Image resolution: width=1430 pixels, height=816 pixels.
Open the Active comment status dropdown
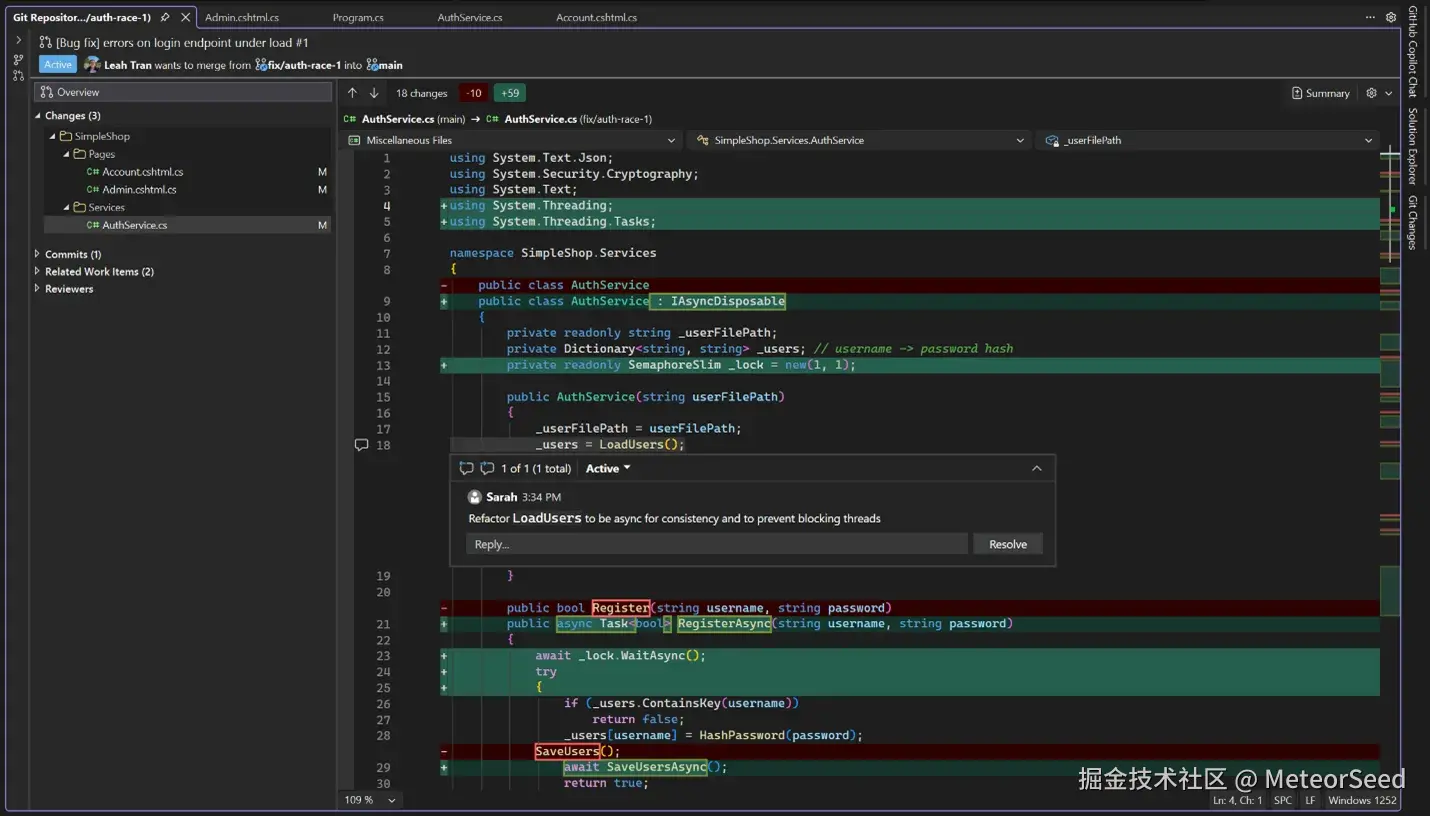(608, 468)
